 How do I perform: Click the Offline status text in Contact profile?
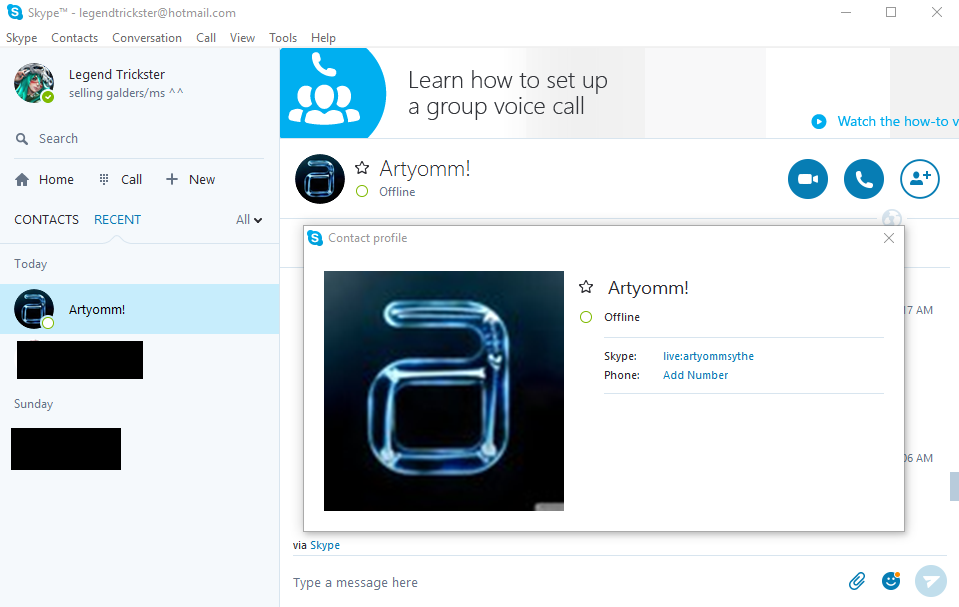tap(622, 317)
